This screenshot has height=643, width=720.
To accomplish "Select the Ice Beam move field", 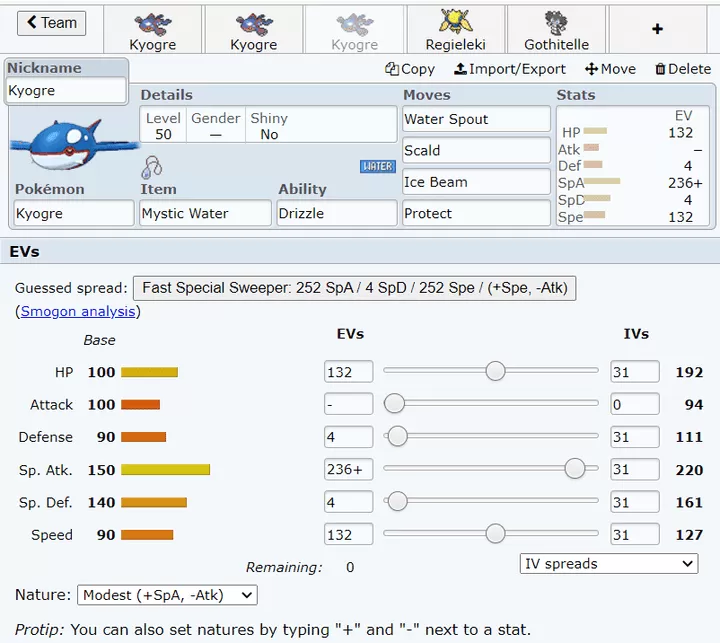I will click(x=476, y=182).
